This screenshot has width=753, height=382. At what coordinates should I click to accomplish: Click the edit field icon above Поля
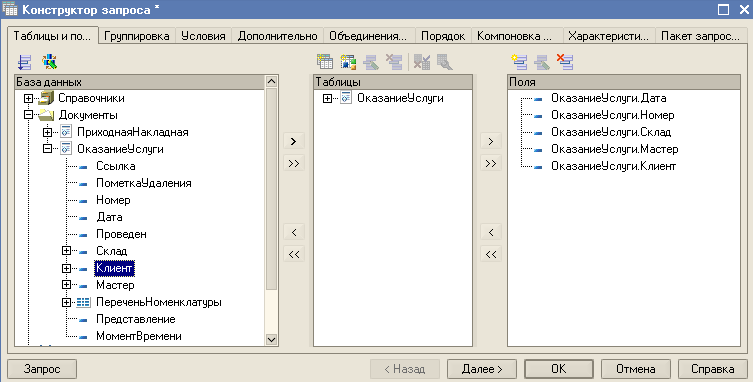tap(542, 62)
